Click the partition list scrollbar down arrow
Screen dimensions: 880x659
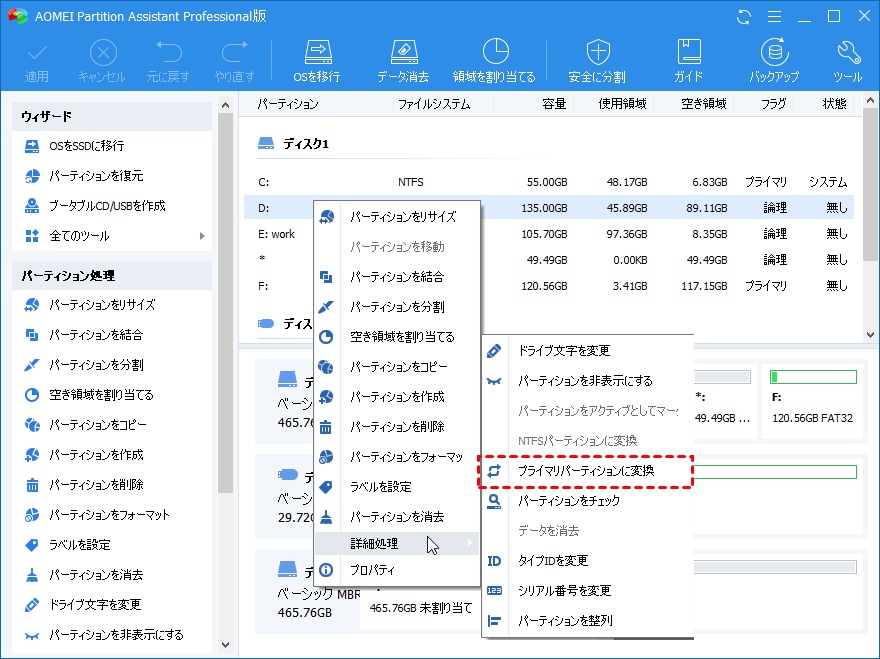tap(870, 335)
